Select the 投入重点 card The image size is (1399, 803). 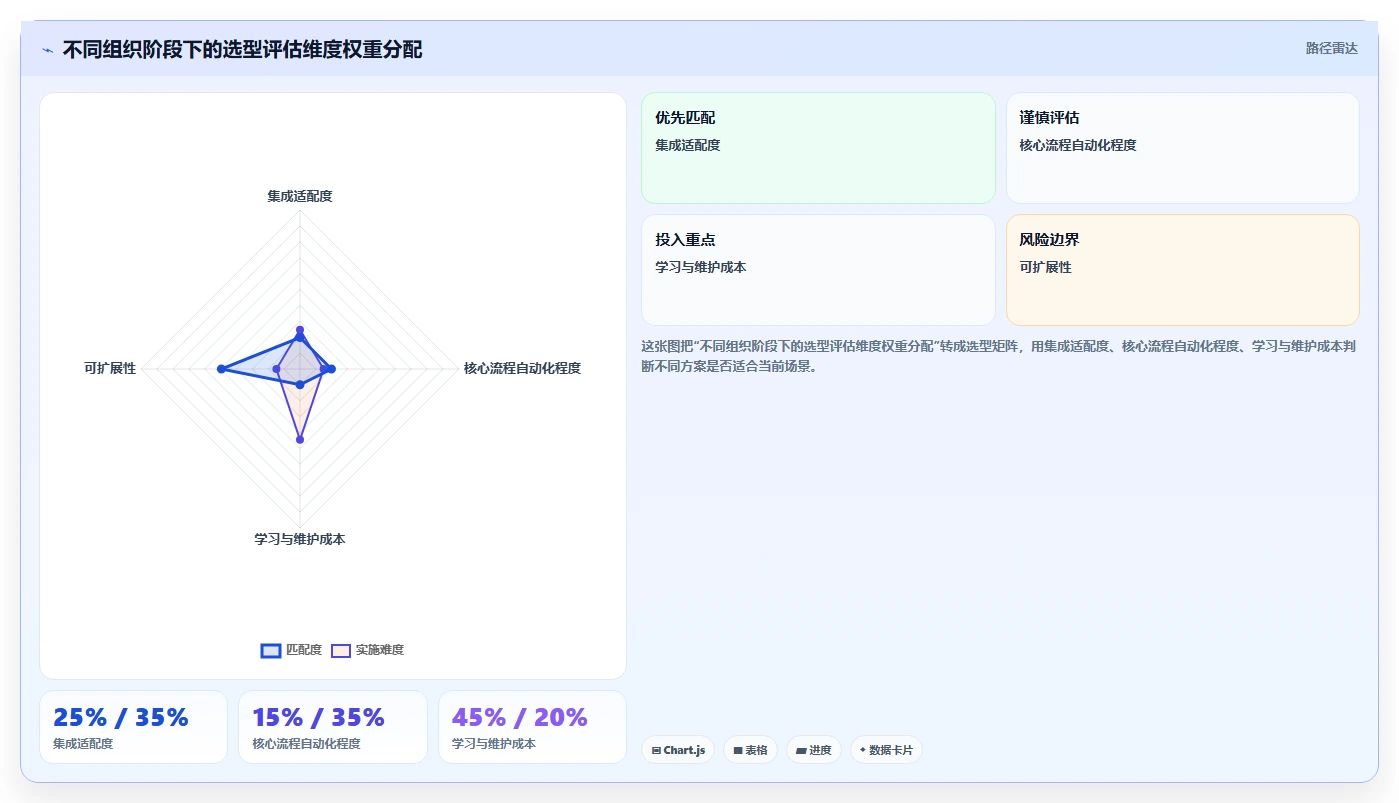[818, 270]
